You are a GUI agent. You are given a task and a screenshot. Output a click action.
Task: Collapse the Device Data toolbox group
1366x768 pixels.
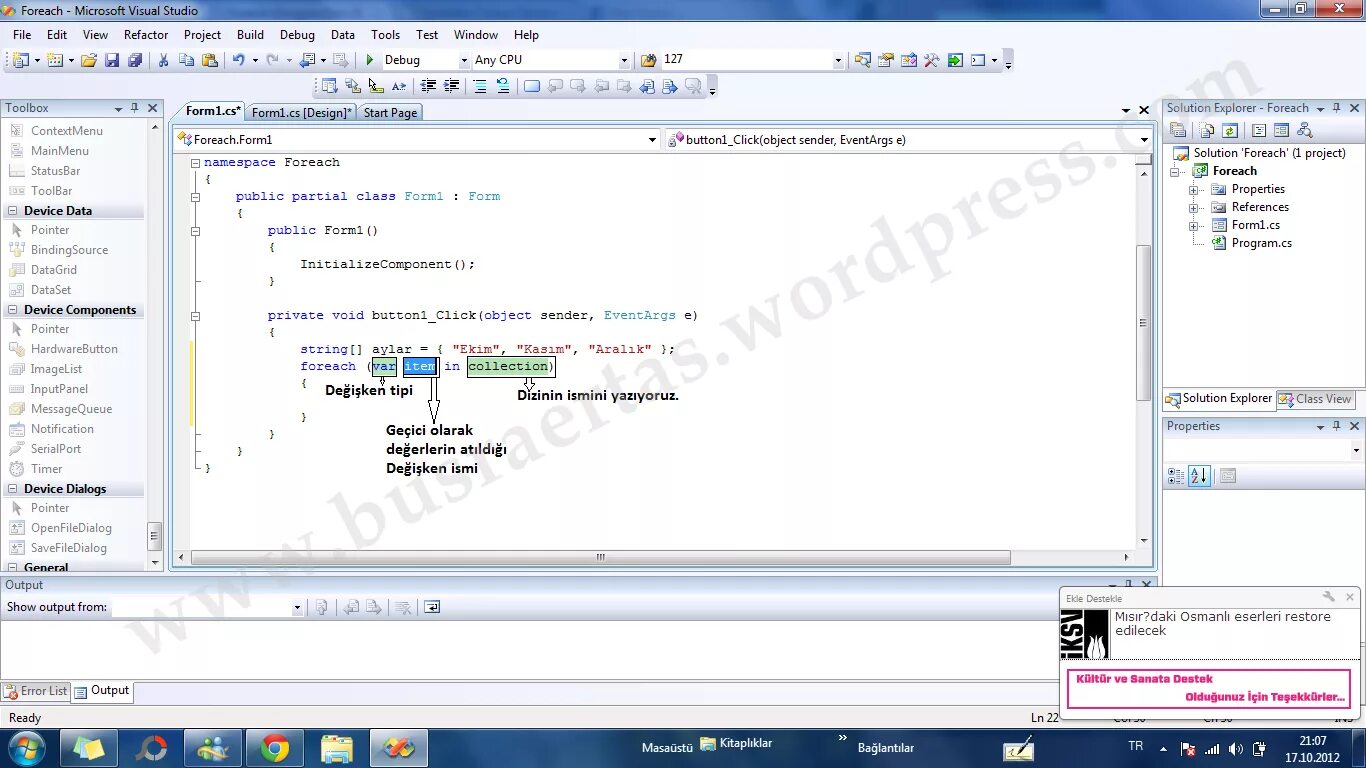click(13, 211)
